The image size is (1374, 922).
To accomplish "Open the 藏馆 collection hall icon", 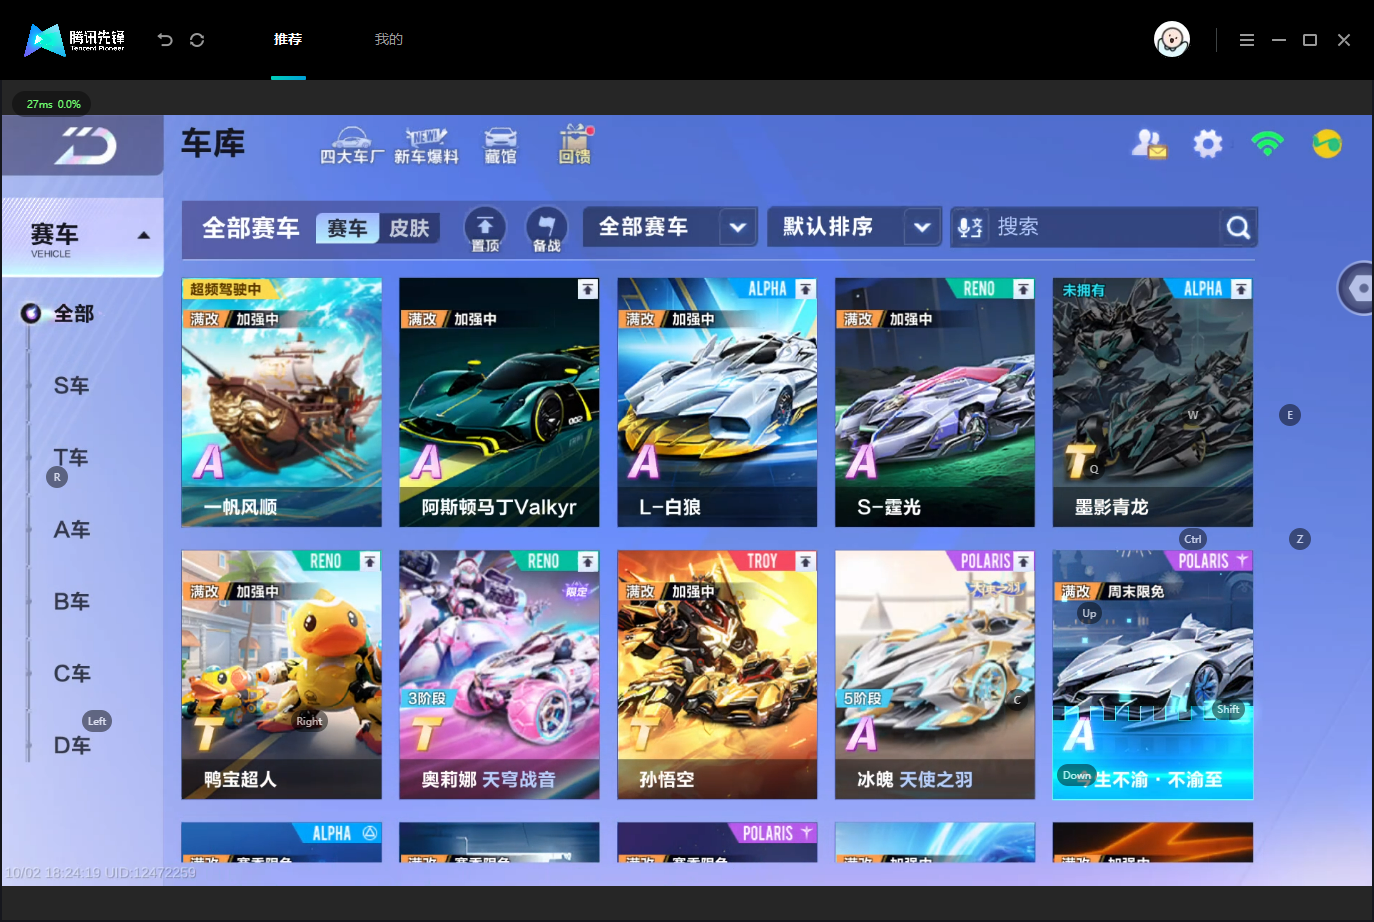I will point(501,146).
